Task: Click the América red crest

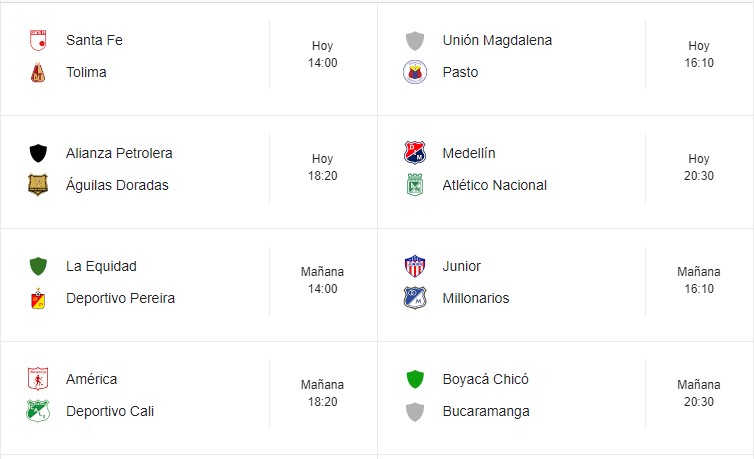Action: coord(38,379)
